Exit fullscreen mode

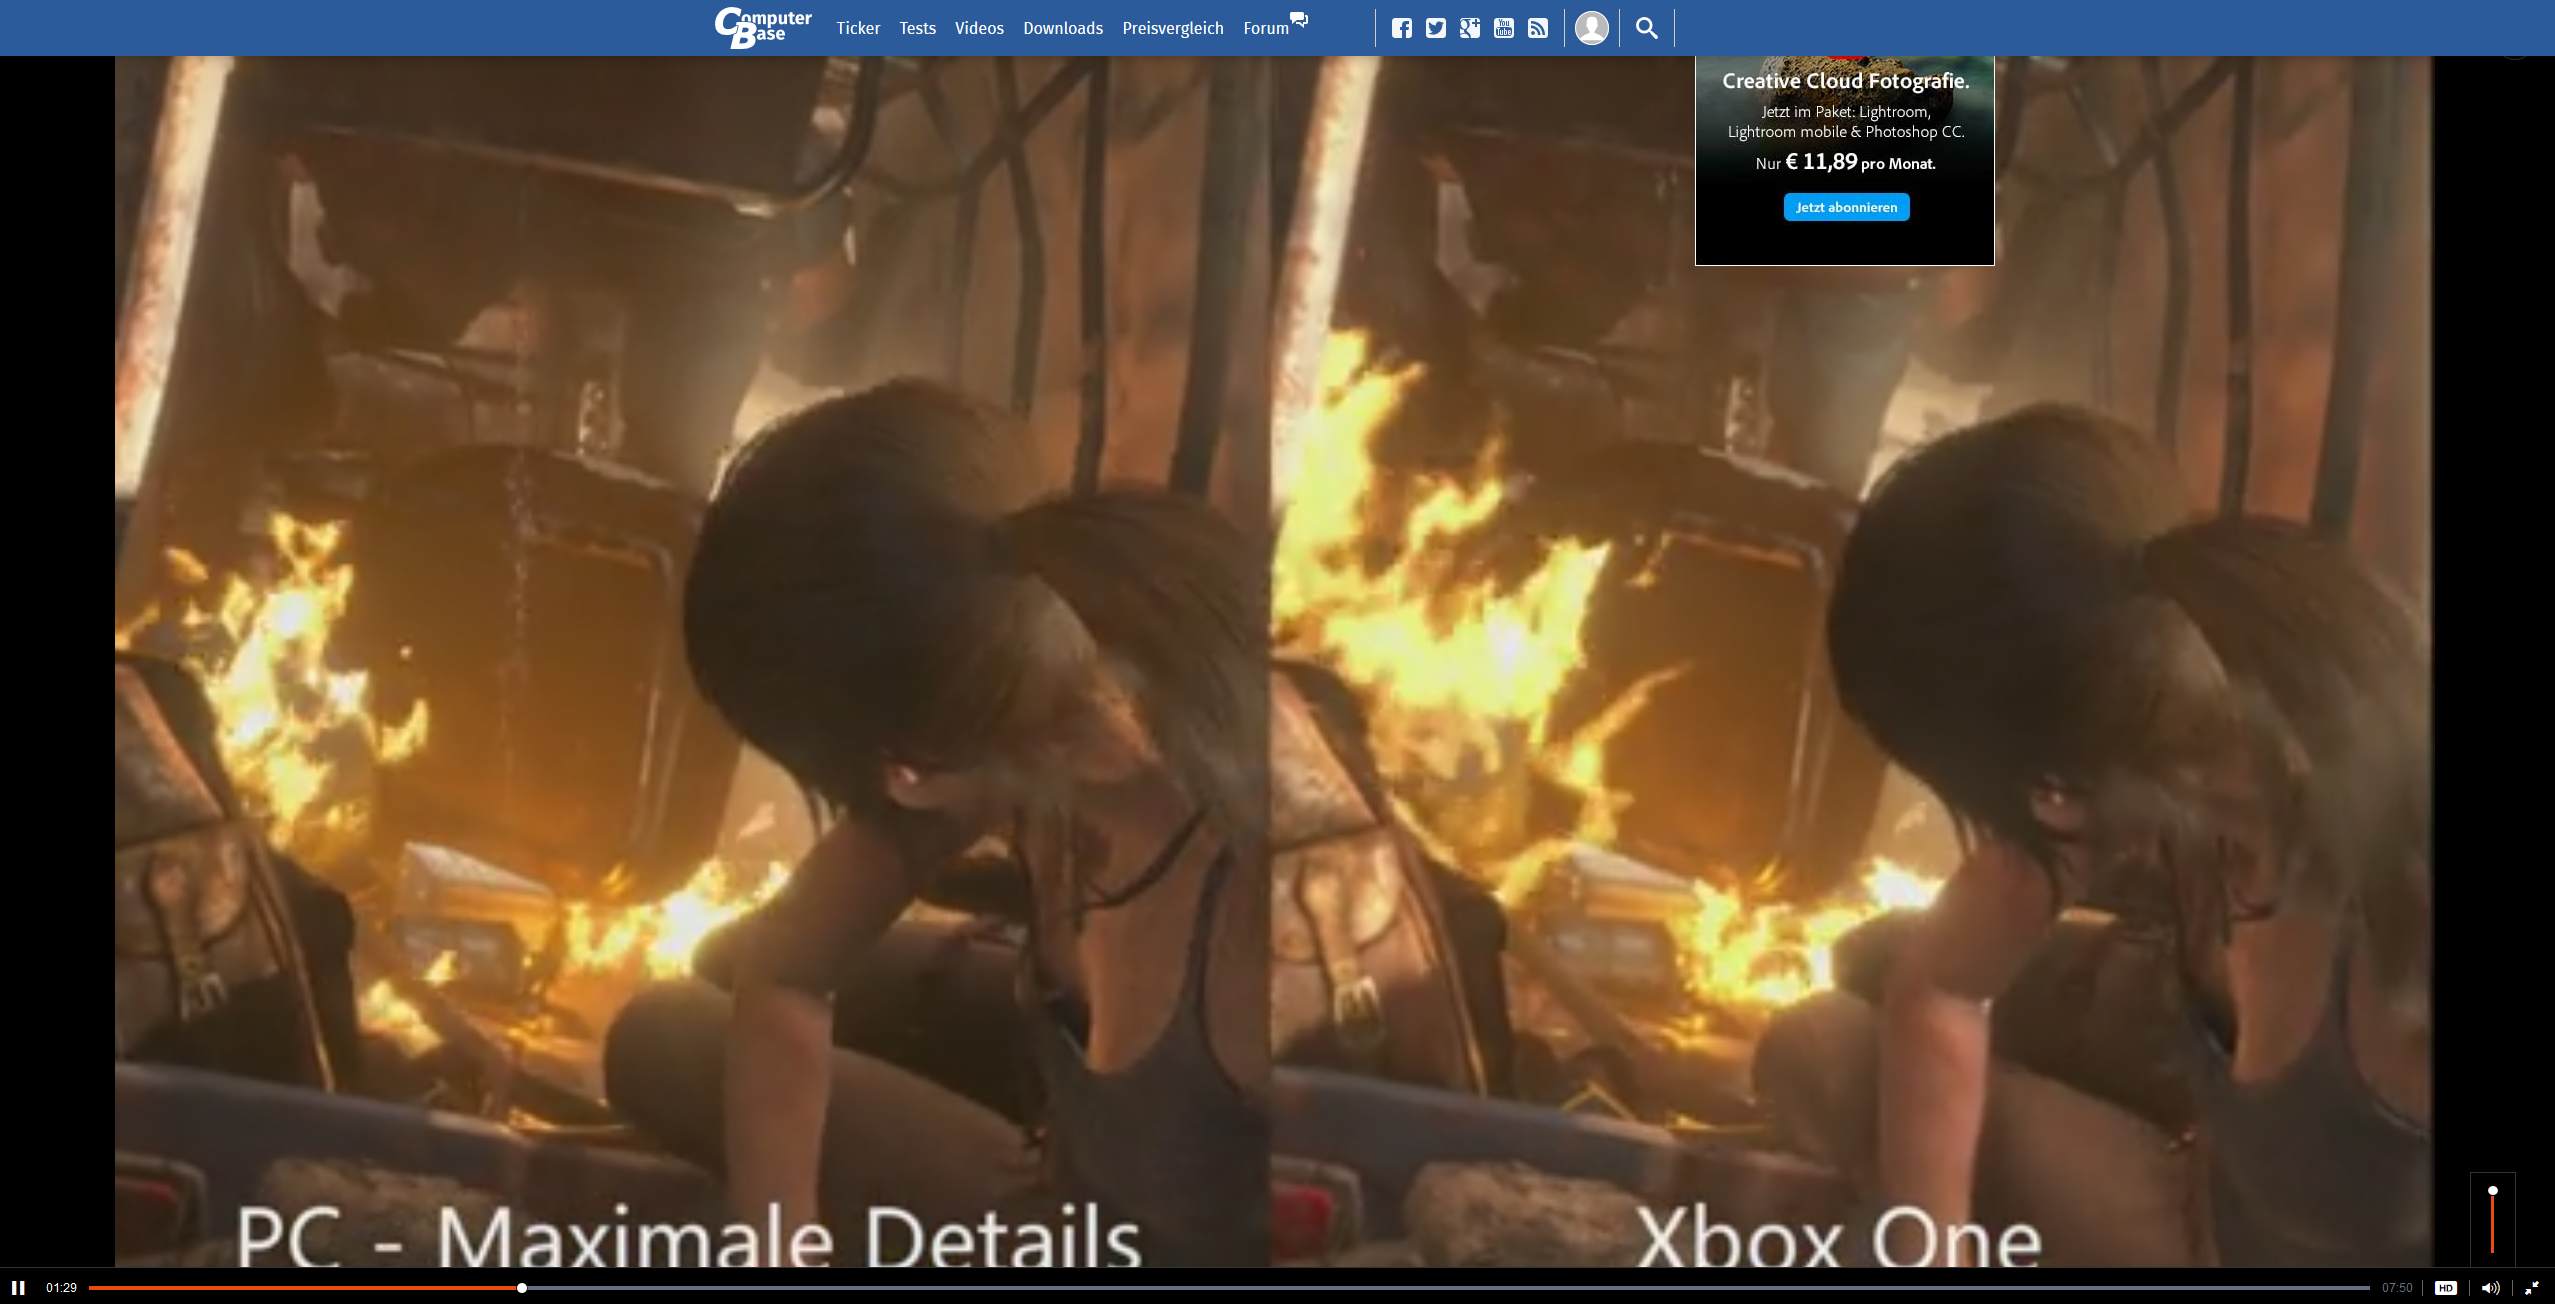click(2532, 1287)
